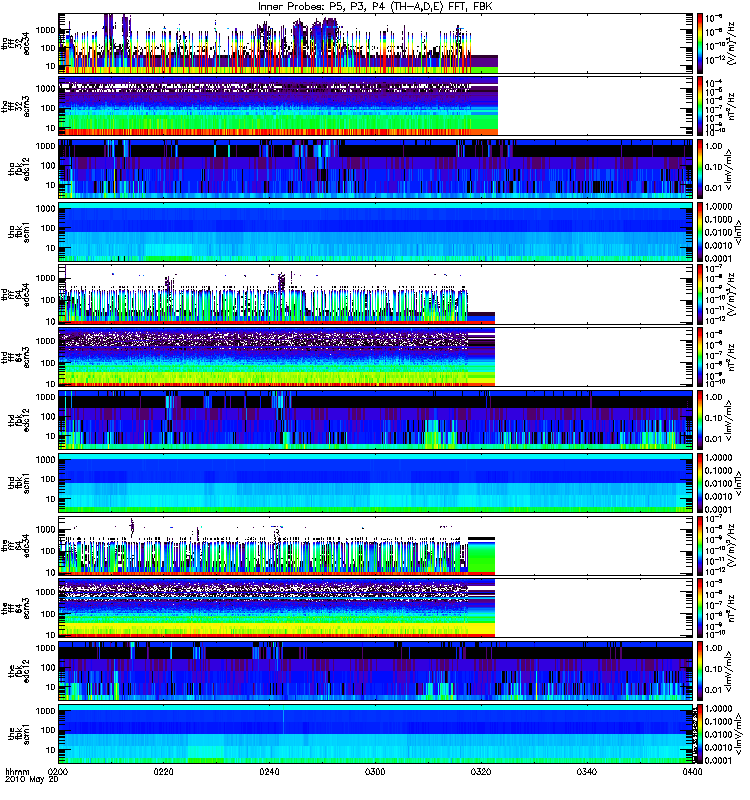Click the nT²/Hz unit label of tha scm3
Screen dimensions: 750x800
731,106
